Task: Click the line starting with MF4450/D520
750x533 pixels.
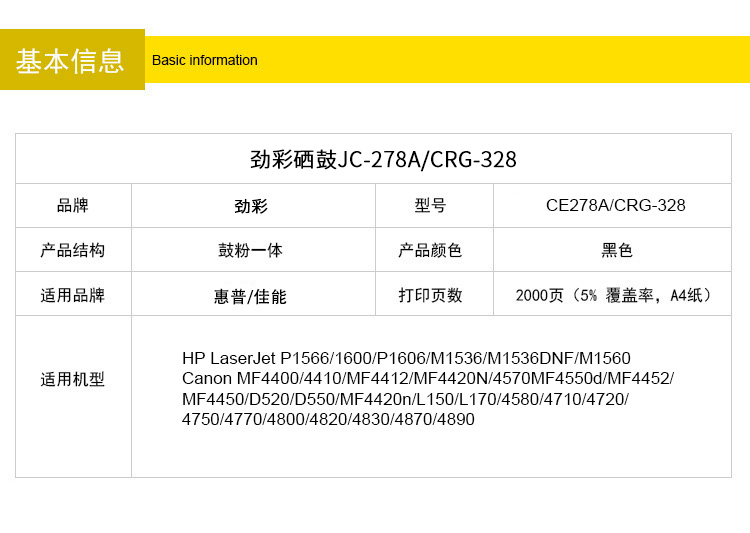Action: pyautogui.click(x=405, y=399)
